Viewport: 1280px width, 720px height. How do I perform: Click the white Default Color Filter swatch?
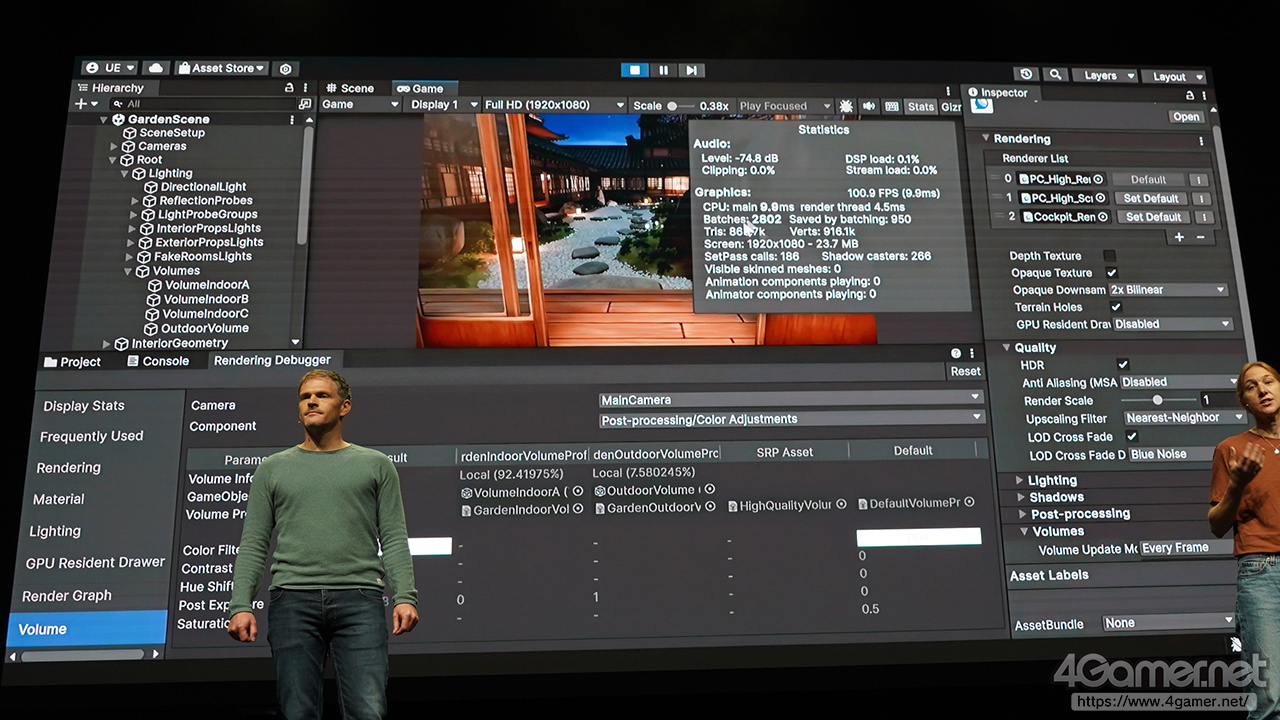pos(918,537)
